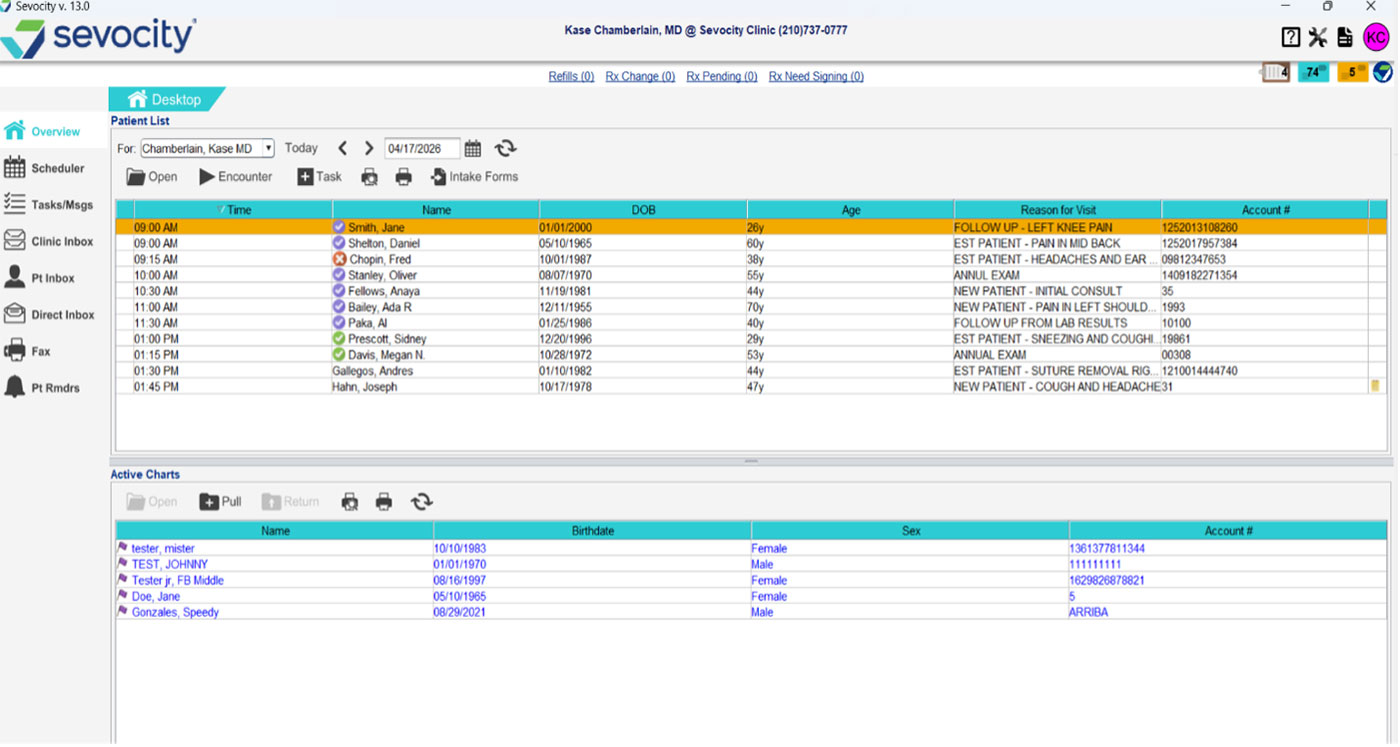
Task: Click the round blue Sevocity checkmark icon
Action: 1383,72
